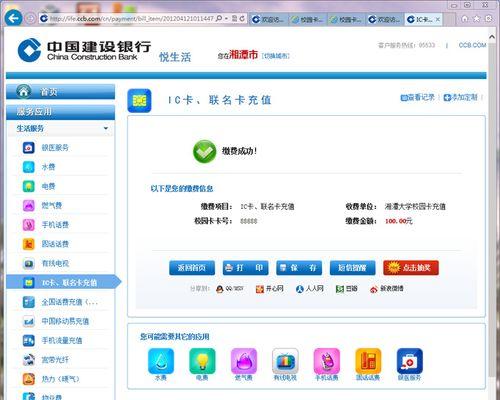Open 有线电视 in the sidebar

pyautogui.click(x=55, y=263)
